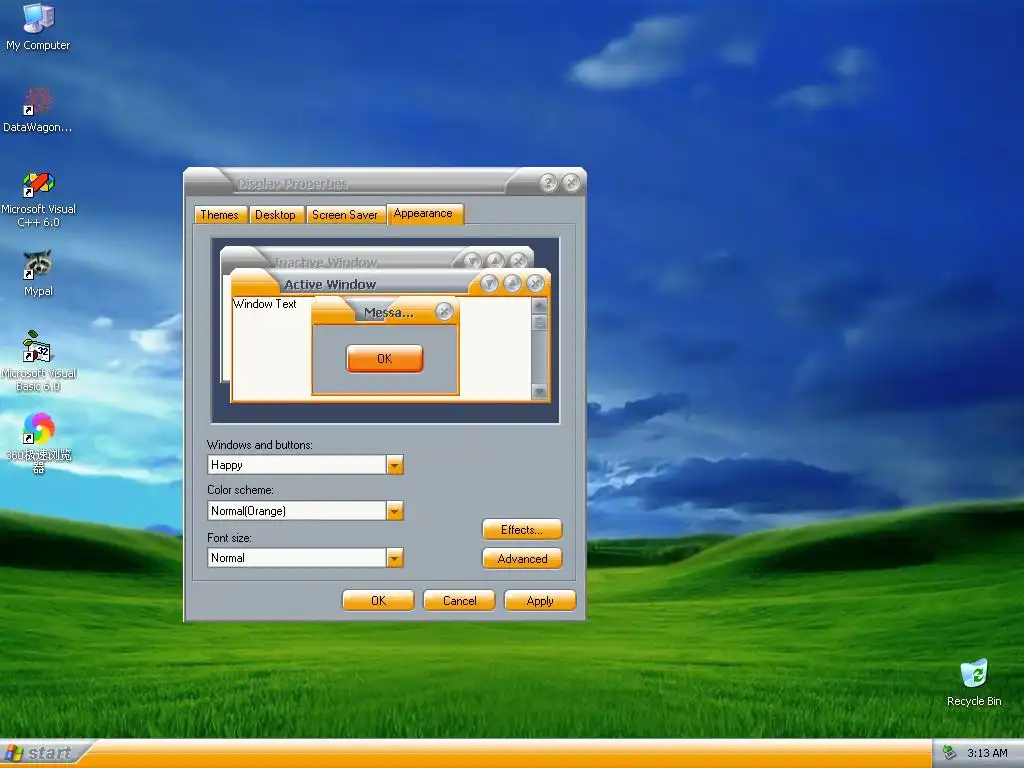The image size is (1024, 768).
Task: Click the Apply button
Action: 540,601
